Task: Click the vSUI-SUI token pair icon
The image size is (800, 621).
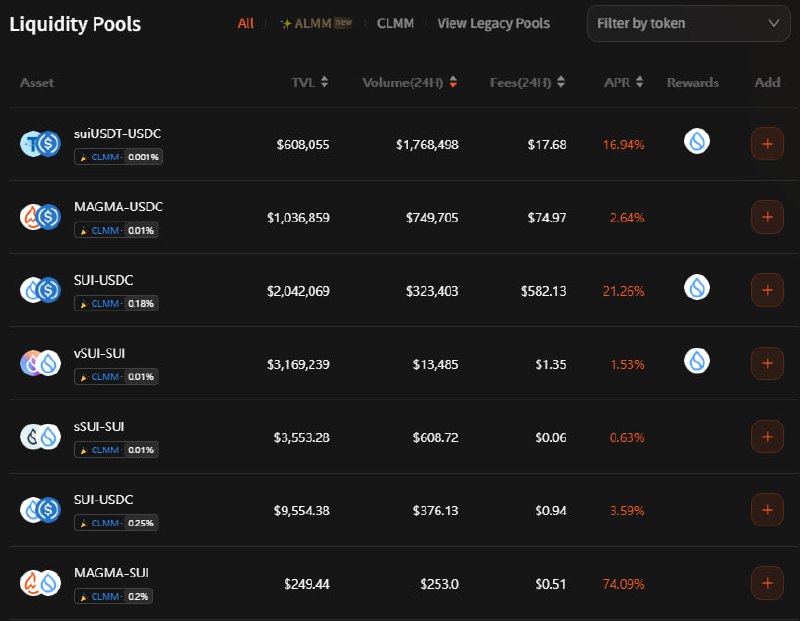Action: (41, 363)
